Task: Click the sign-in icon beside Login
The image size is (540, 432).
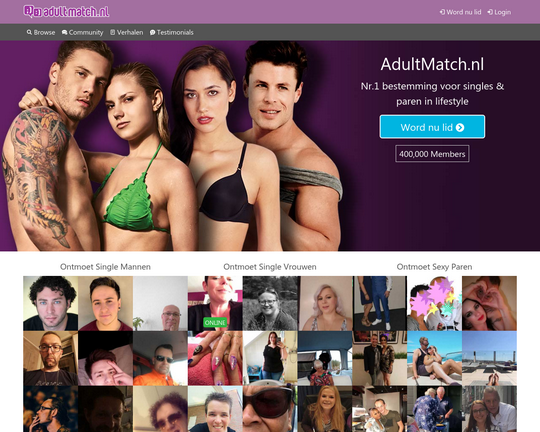Action: (x=490, y=12)
